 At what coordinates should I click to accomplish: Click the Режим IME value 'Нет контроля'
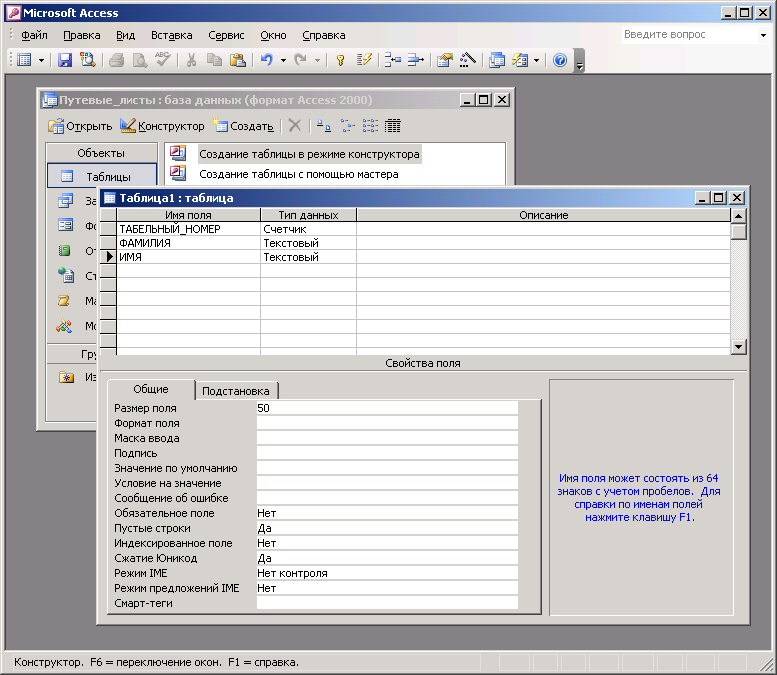(387, 573)
